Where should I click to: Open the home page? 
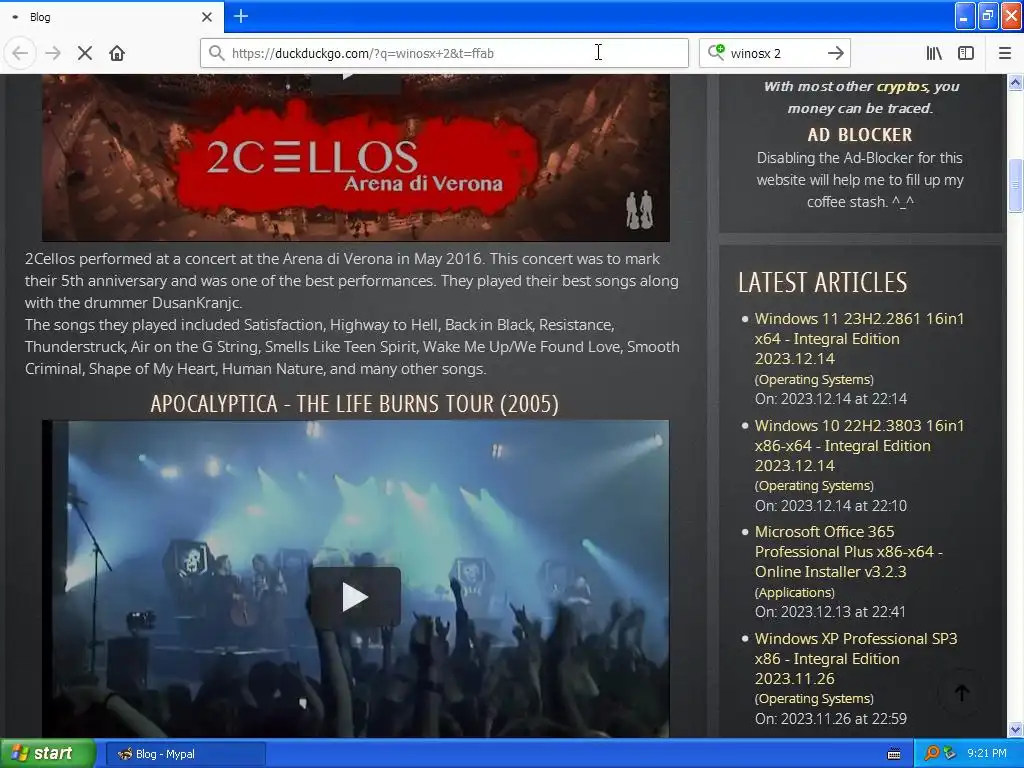[x=117, y=53]
